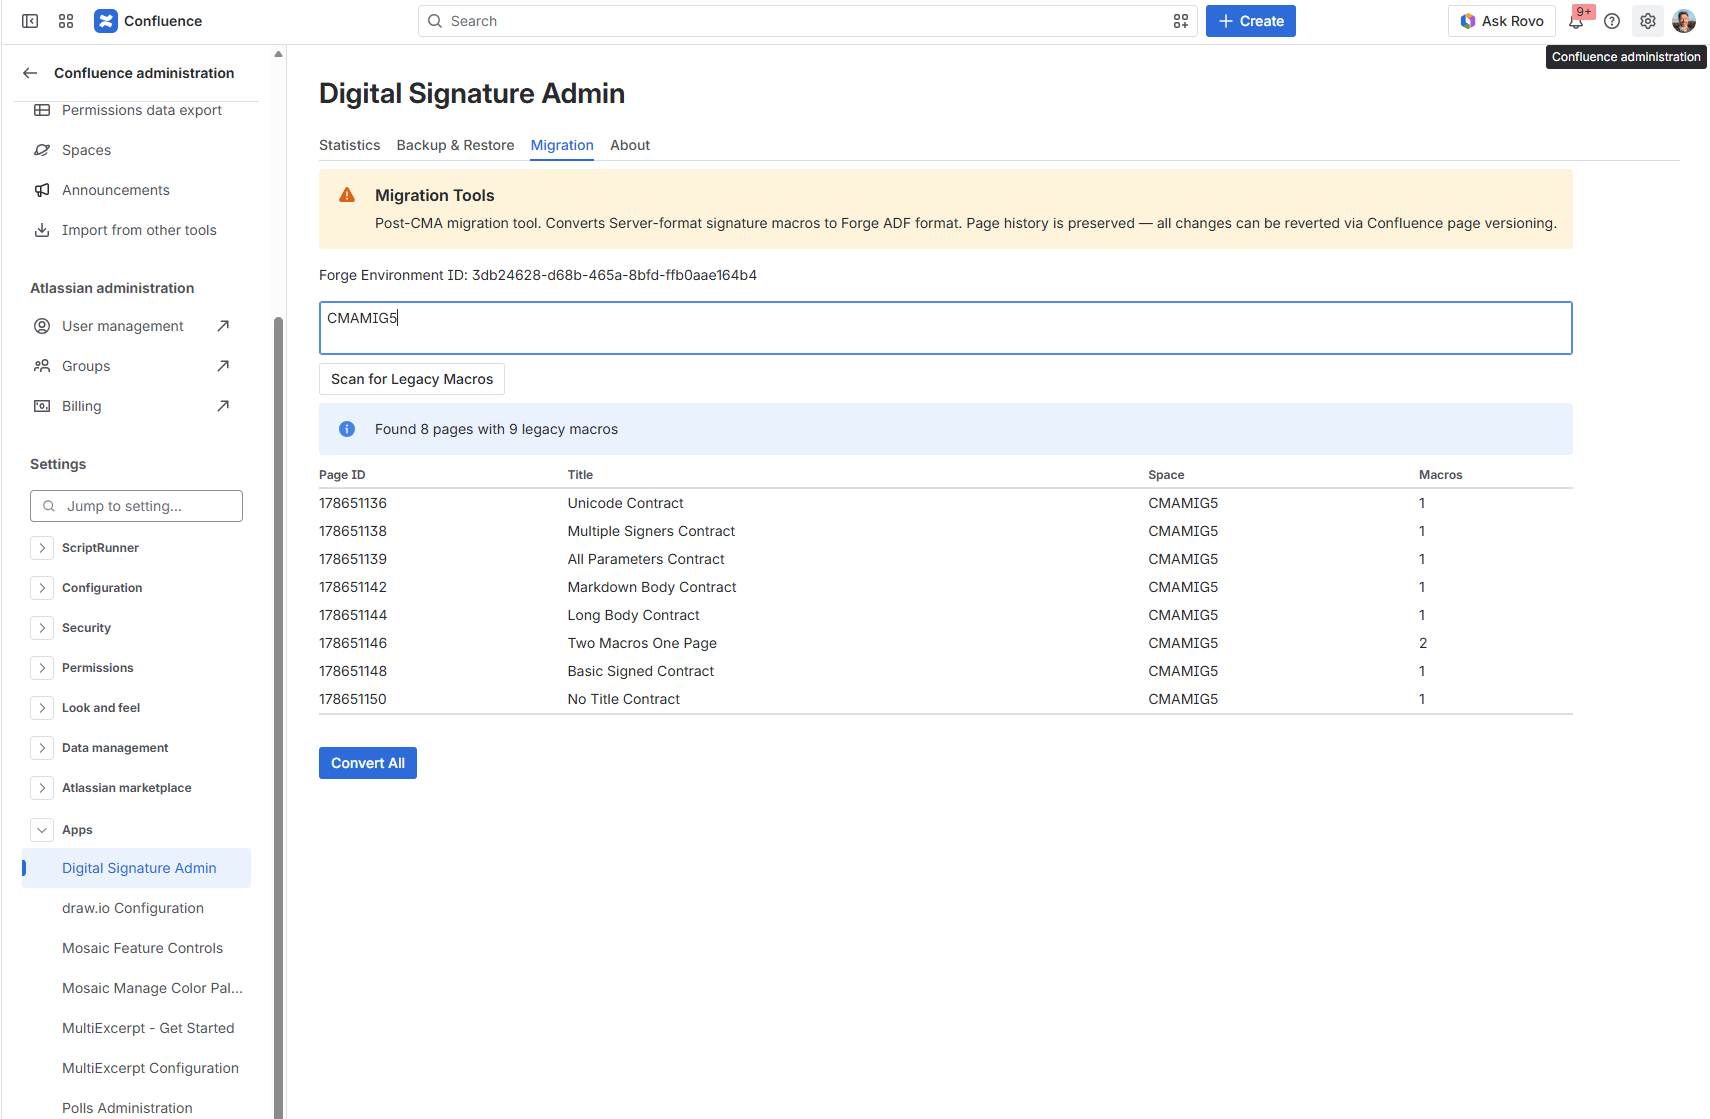Select the Migration tab

tap(562, 145)
